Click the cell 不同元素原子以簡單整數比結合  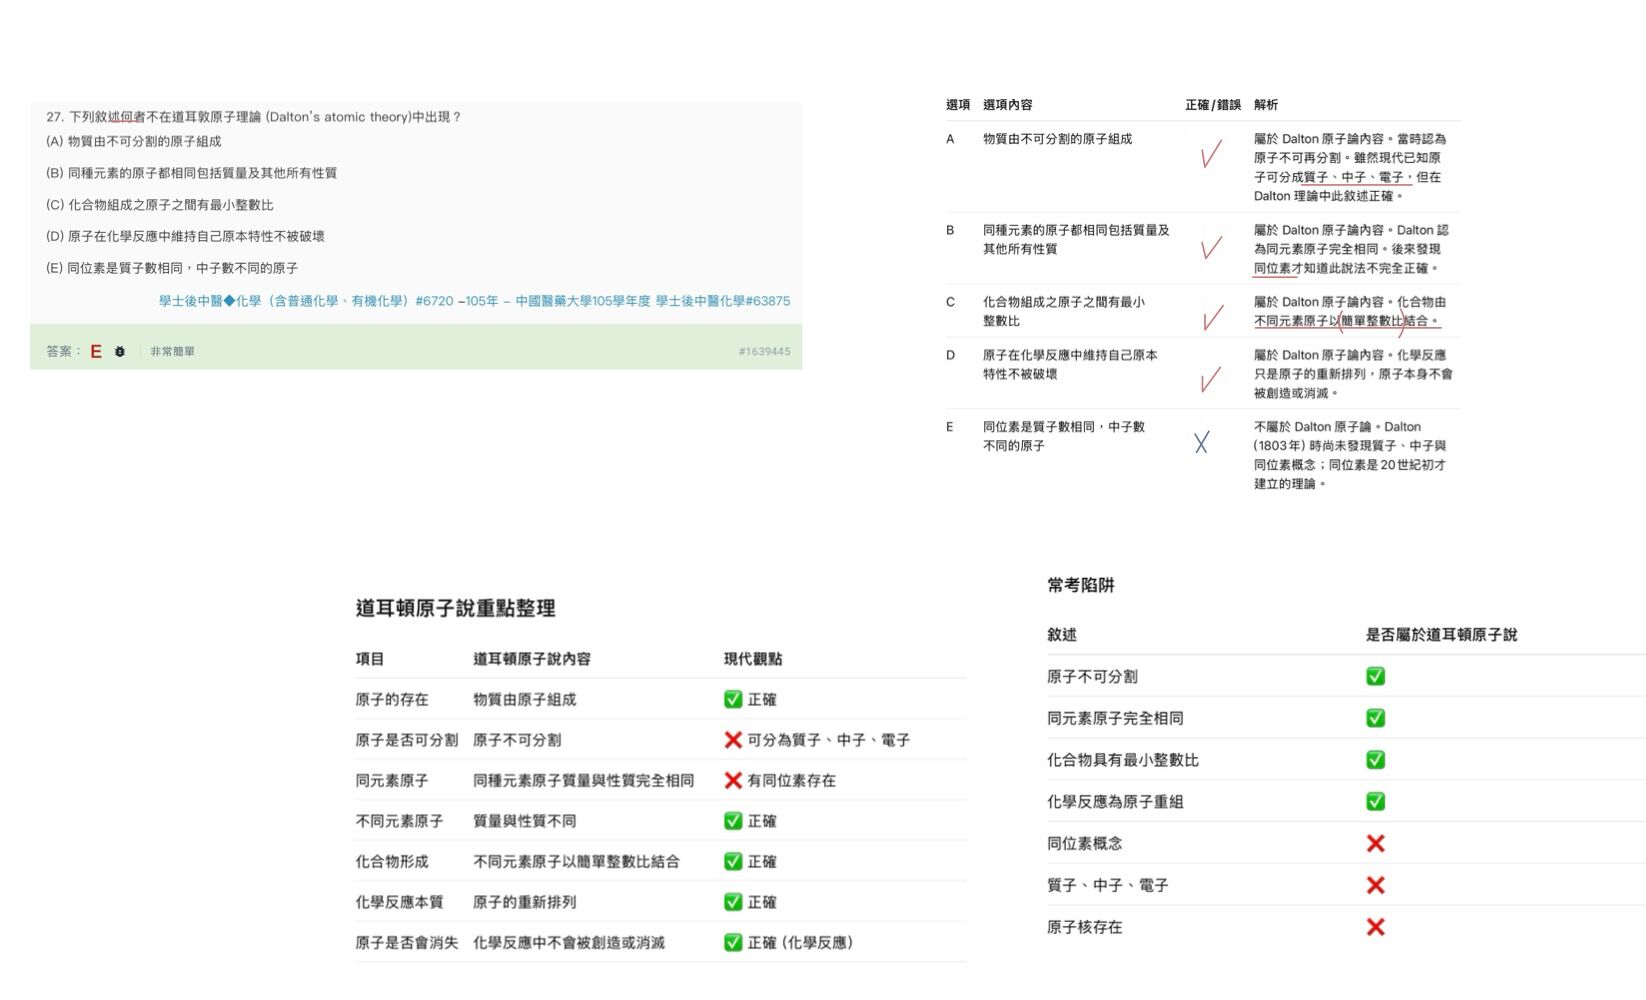[576, 862]
